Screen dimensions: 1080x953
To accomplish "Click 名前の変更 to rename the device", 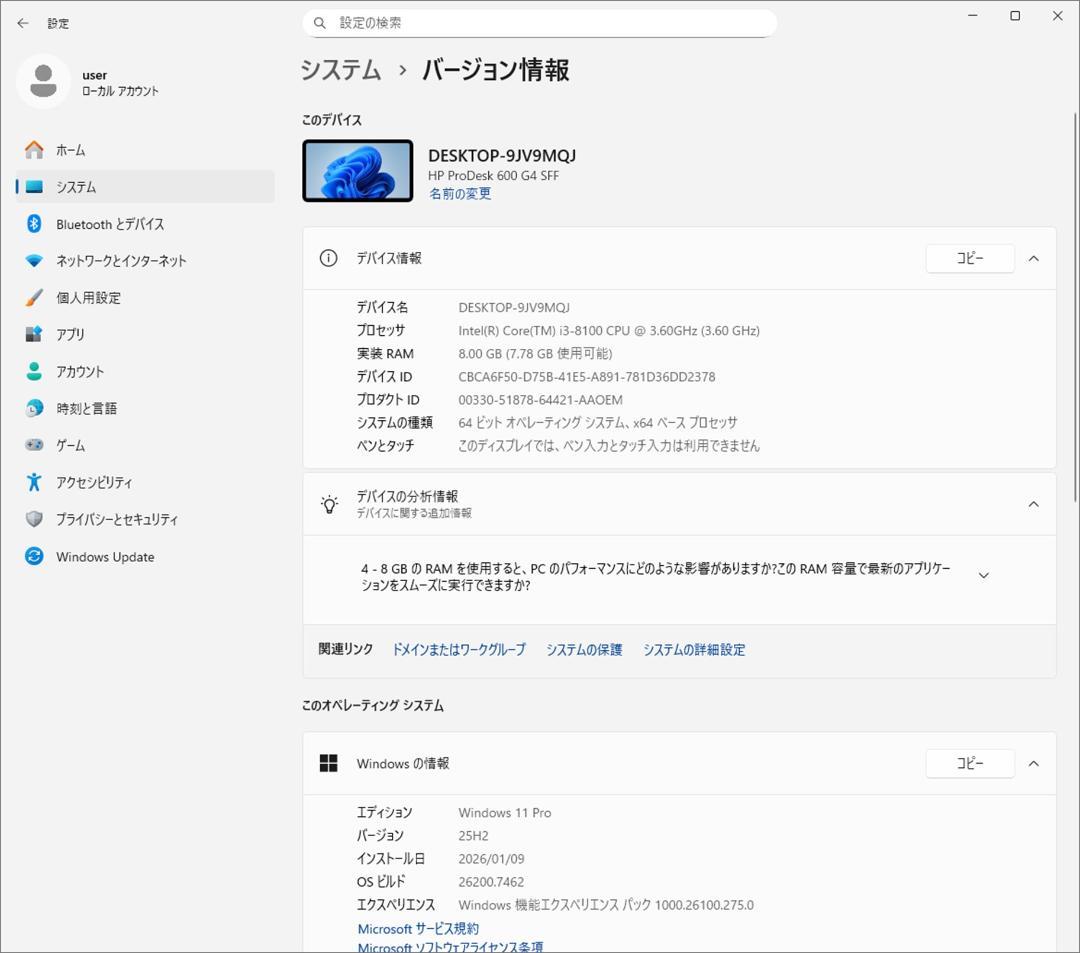I will click(x=460, y=193).
